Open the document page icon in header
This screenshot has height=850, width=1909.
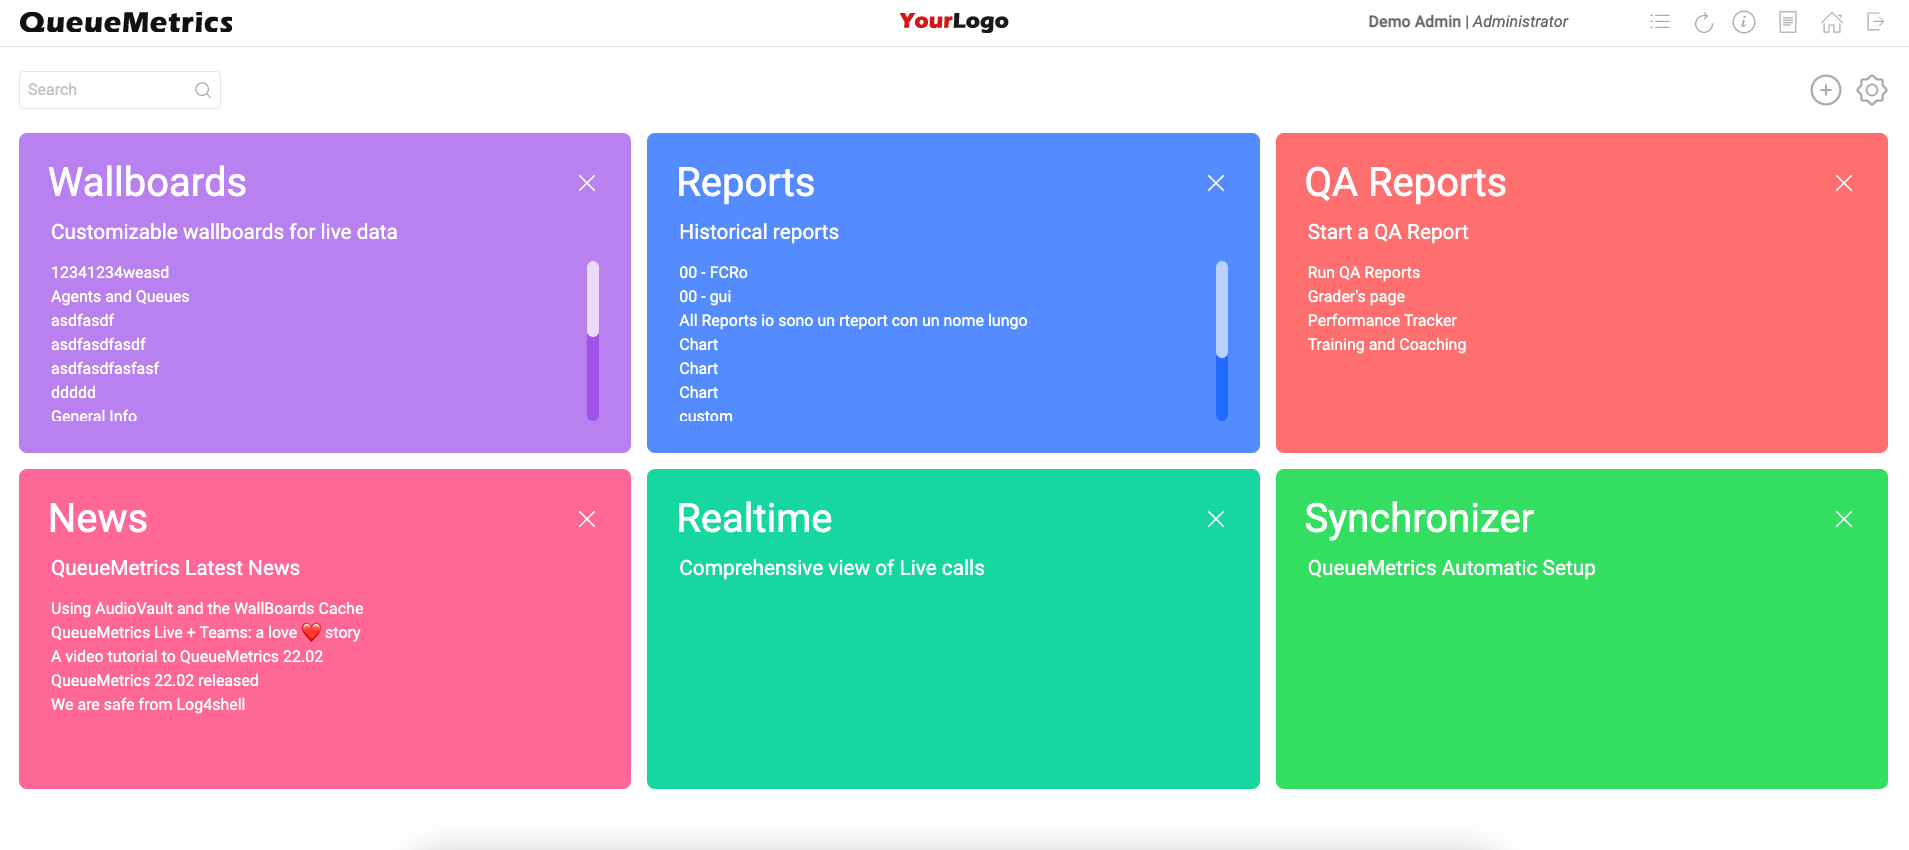click(x=1788, y=22)
